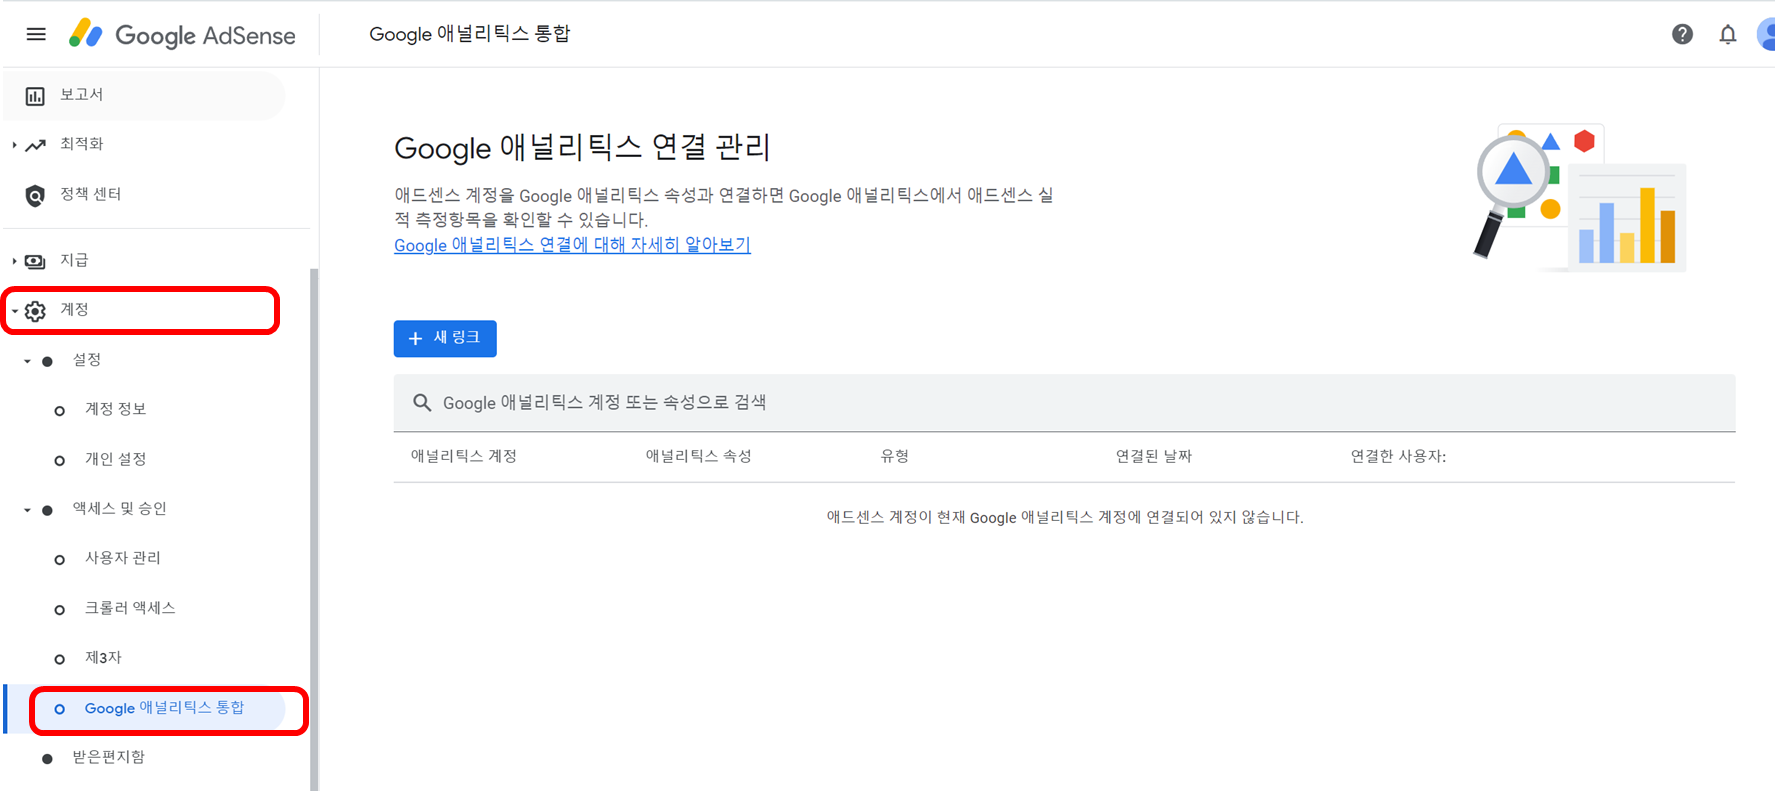The image size is (1775, 791).
Task: Open the help question mark icon
Action: pyautogui.click(x=1682, y=34)
